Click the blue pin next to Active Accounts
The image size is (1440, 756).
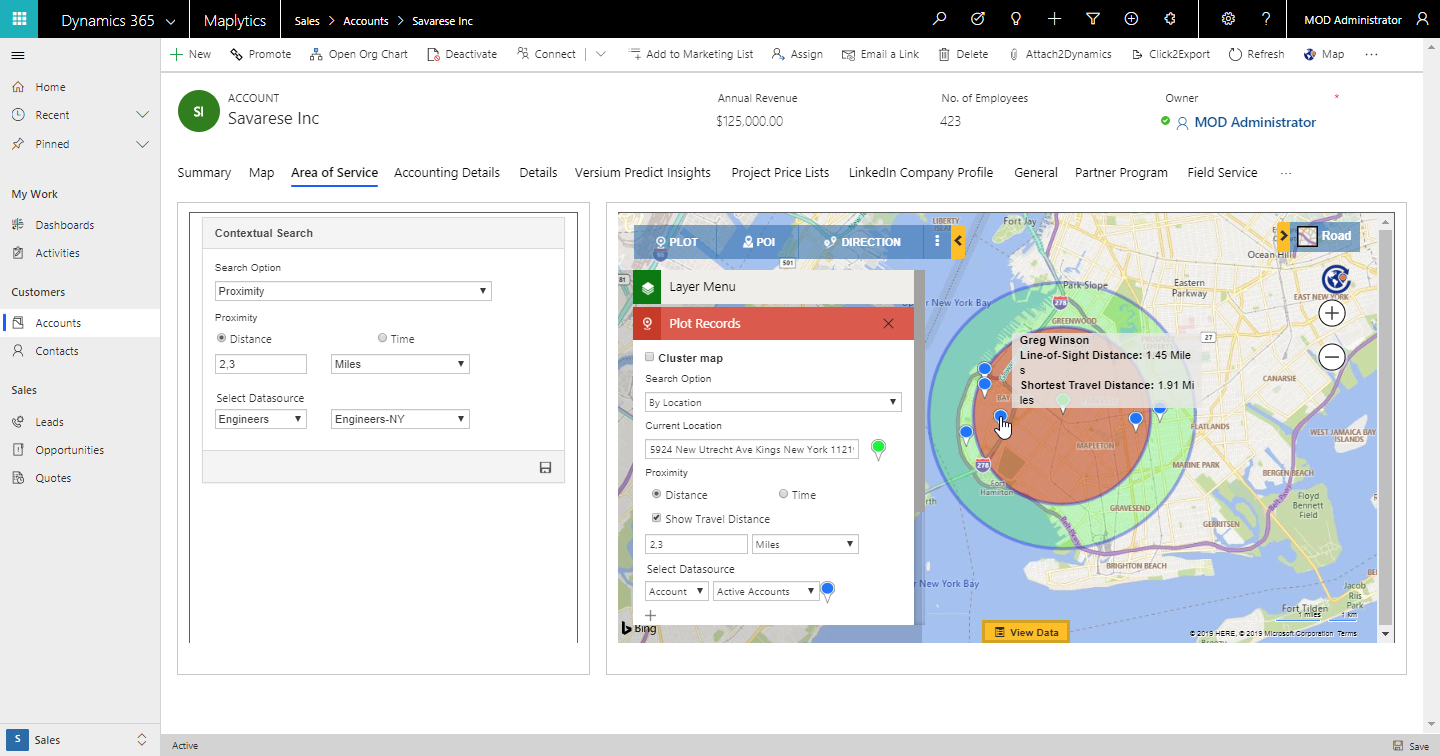pos(828,592)
